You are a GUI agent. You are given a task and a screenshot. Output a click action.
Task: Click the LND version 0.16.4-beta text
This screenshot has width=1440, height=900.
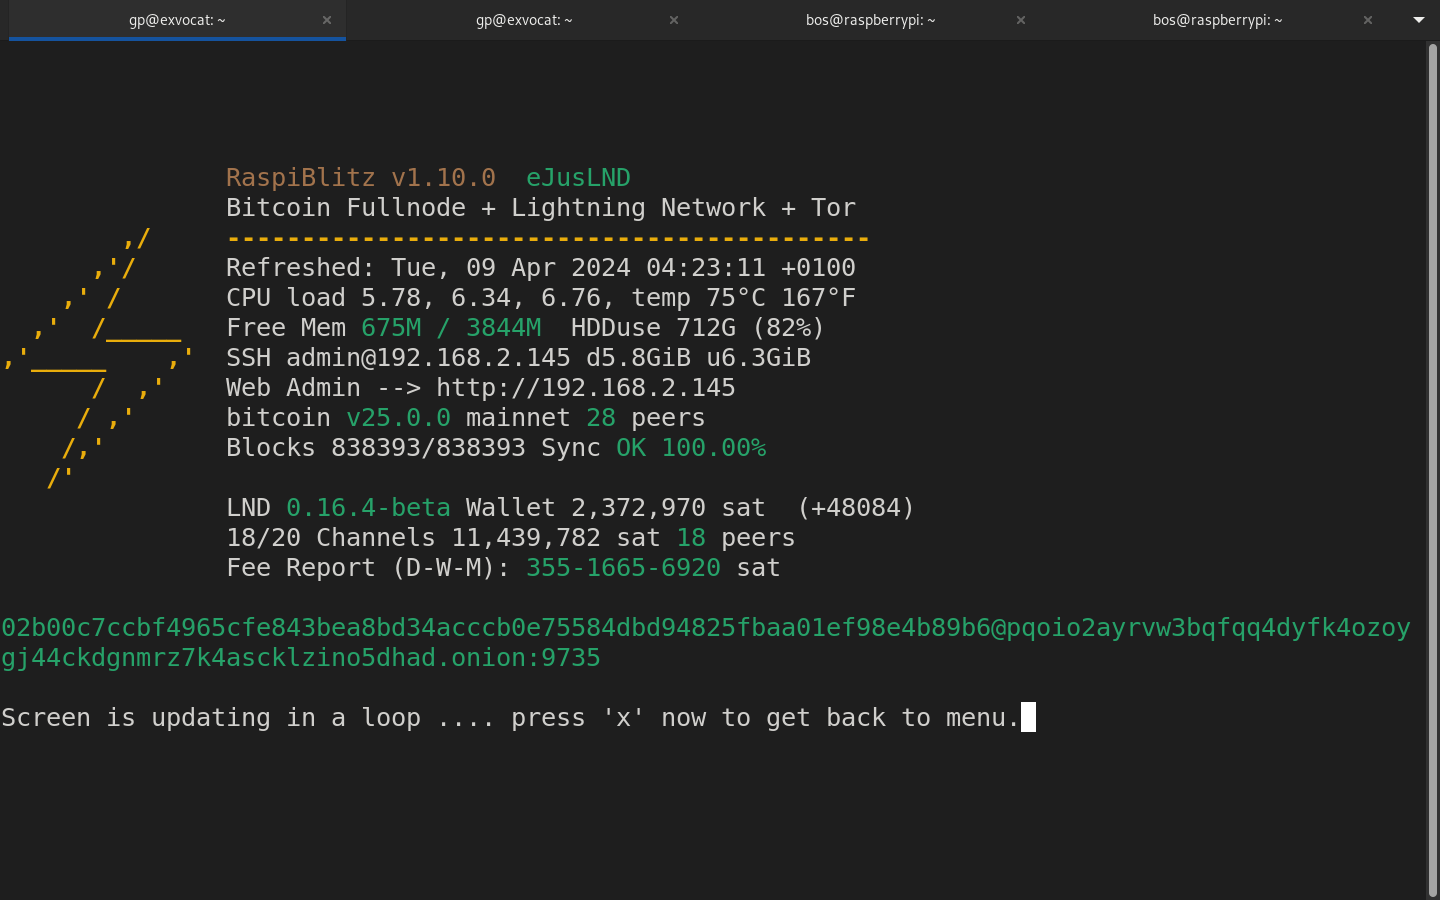[368, 508]
